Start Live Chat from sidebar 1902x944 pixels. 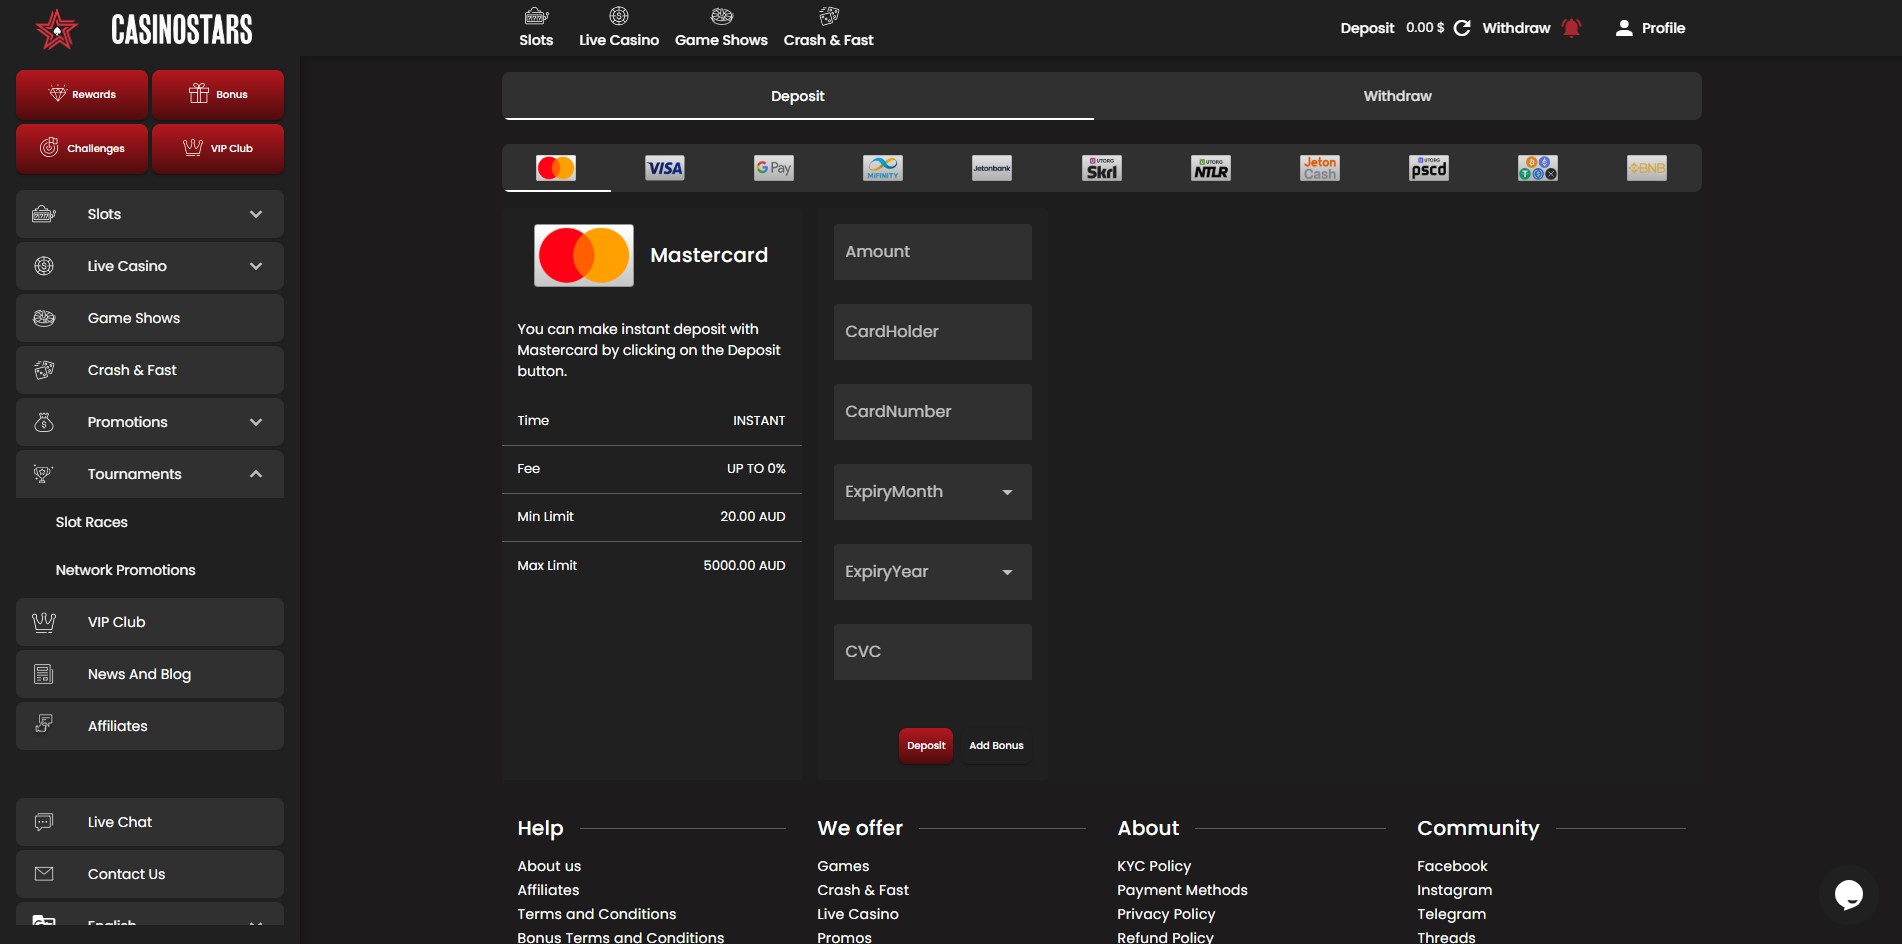(150, 822)
